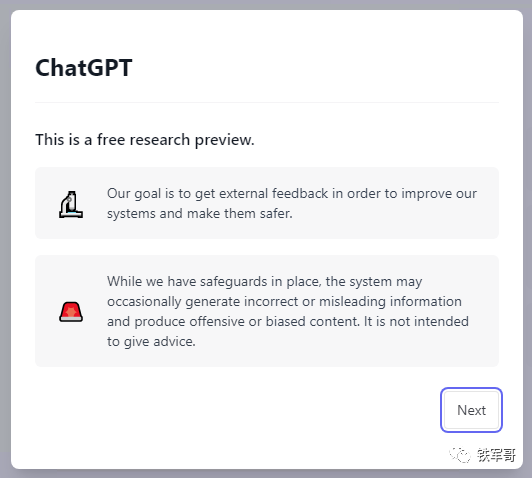Click the "and produce offensive or biased content" text
The width and height of the screenshot is (532, 478).
tap(233, 321)
